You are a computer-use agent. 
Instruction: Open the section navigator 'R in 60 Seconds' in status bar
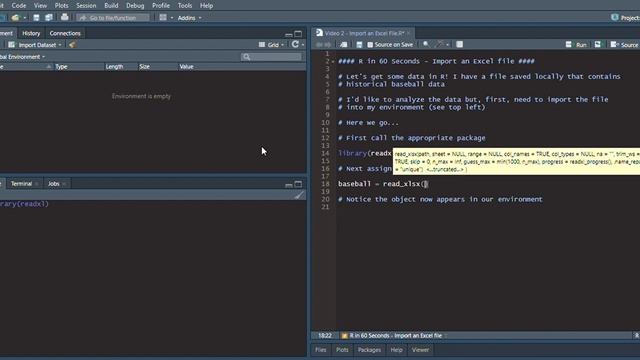click(392, 336)
